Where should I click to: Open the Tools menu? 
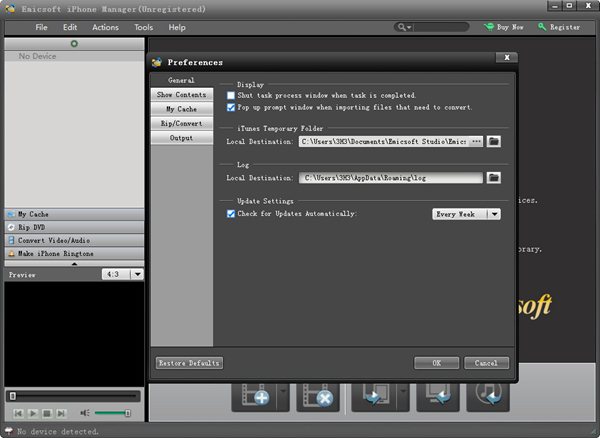coord(143,28)
